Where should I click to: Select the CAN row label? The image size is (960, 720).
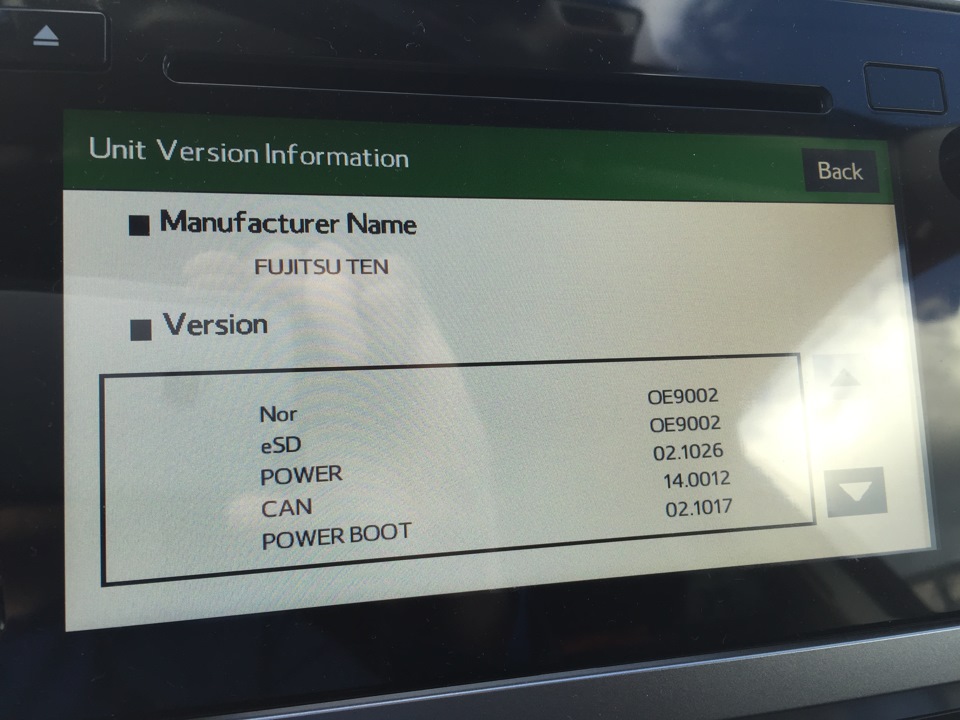click(287, 508)
